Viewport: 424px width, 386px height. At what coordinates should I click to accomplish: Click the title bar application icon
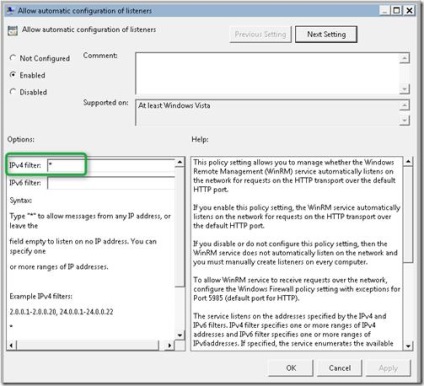tap(10, 11)
